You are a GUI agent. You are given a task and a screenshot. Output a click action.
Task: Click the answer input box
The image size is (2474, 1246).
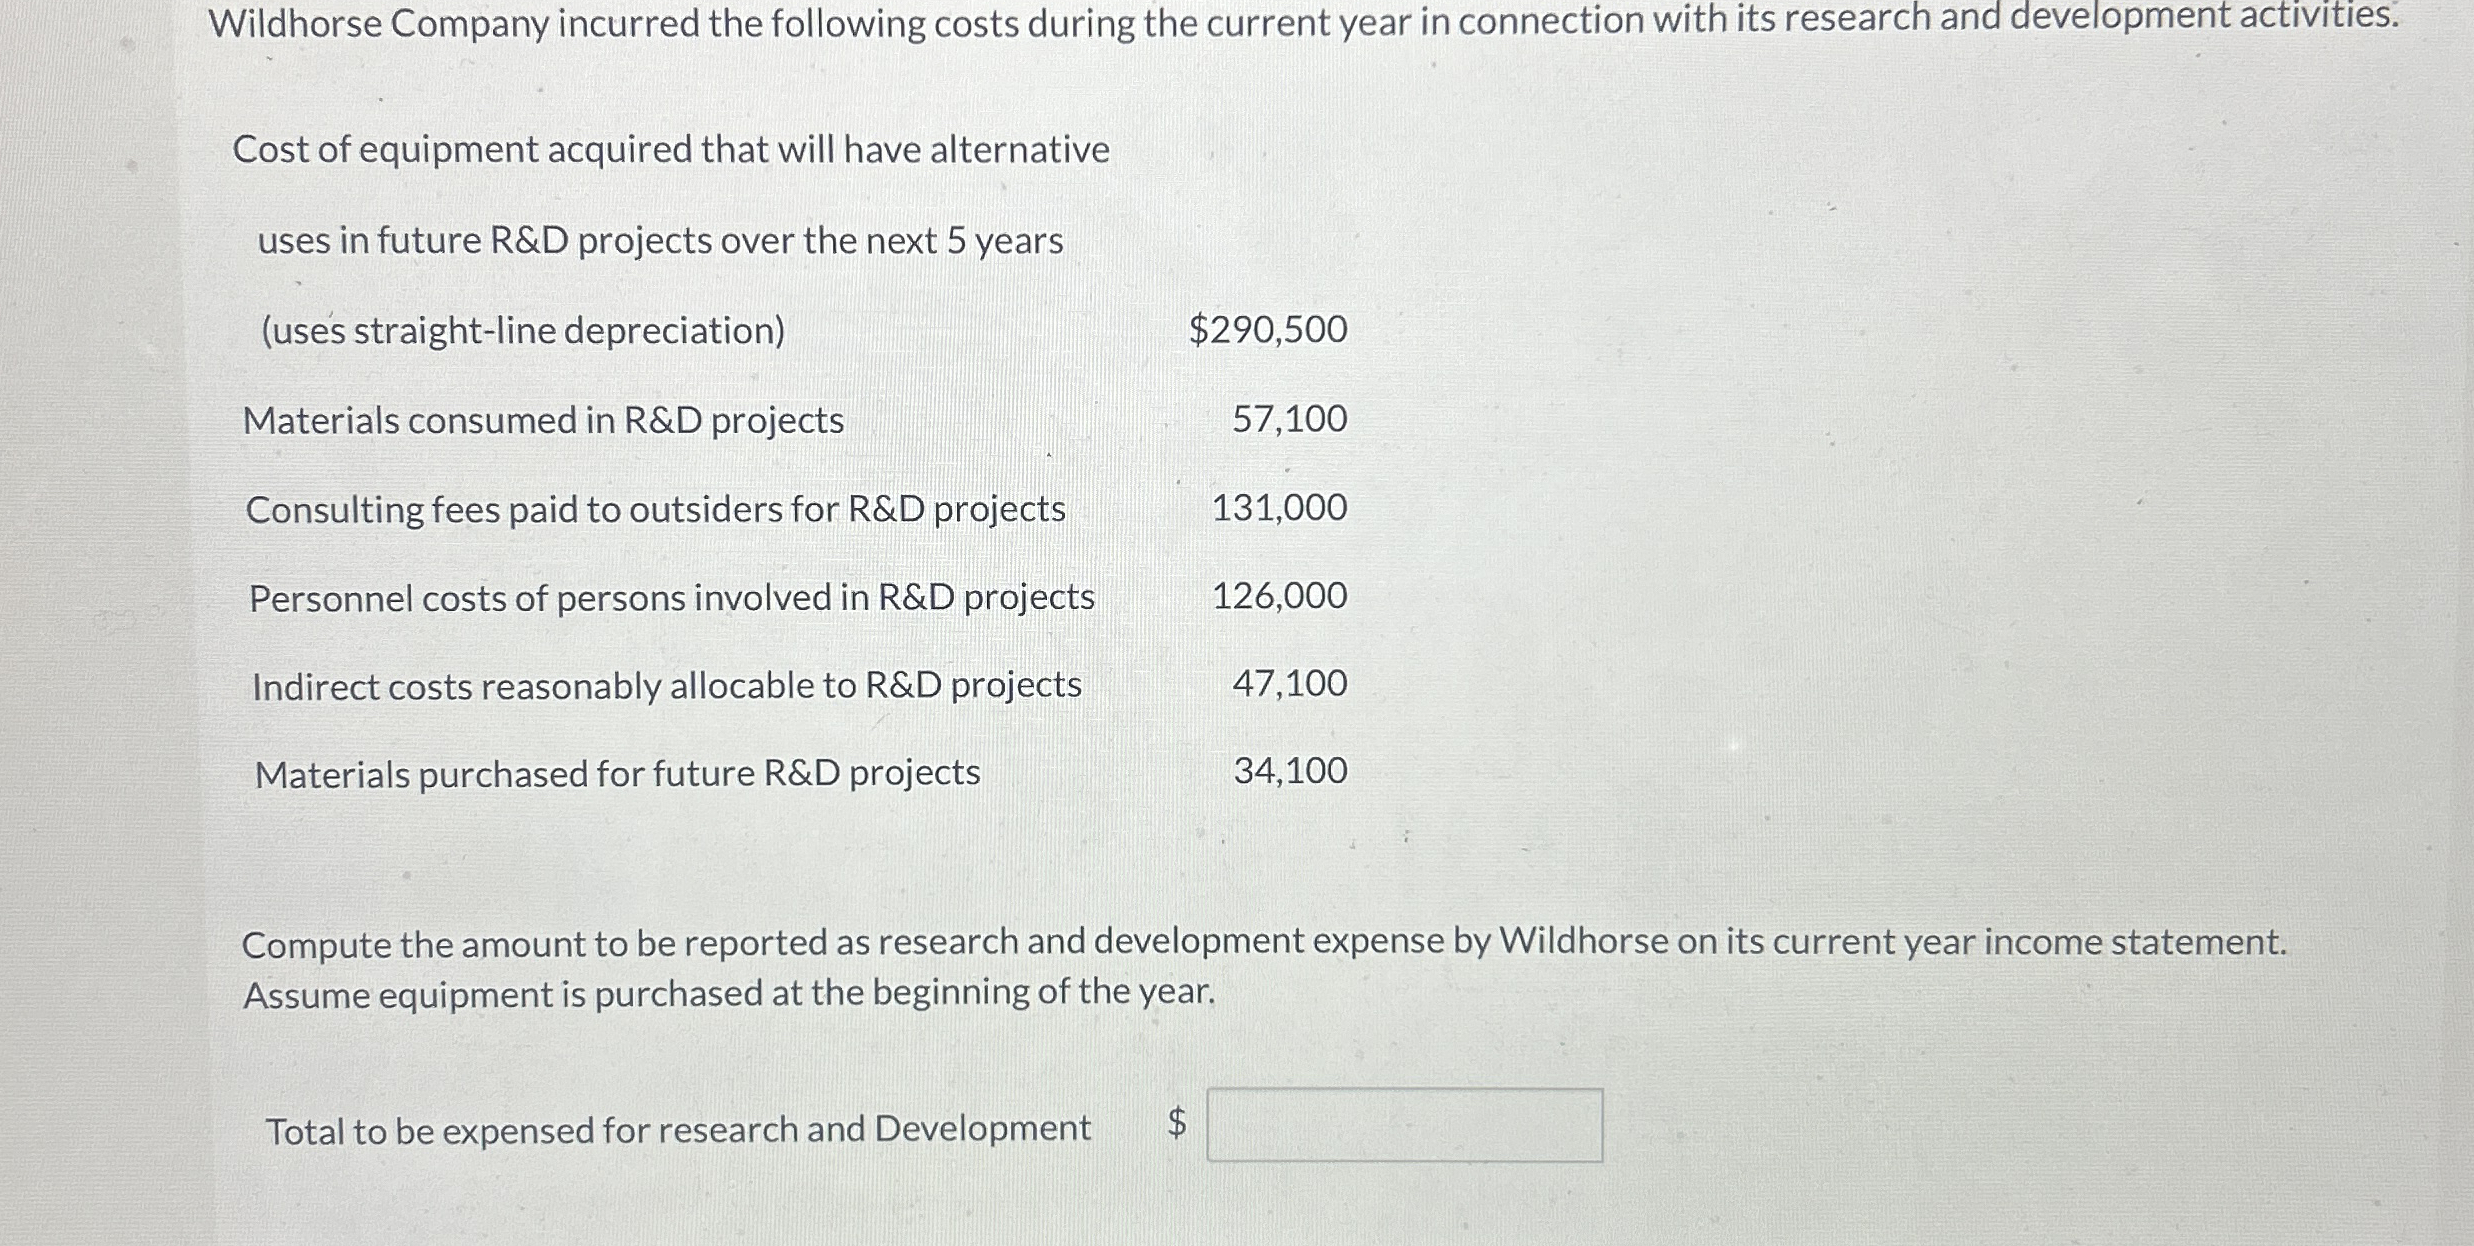click(1403, 1126)
